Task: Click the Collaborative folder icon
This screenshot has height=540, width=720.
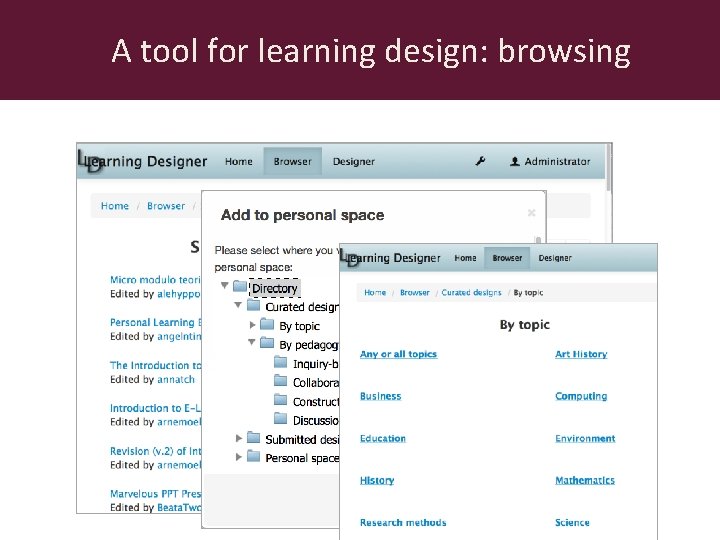Action: (x=281, y=381)
